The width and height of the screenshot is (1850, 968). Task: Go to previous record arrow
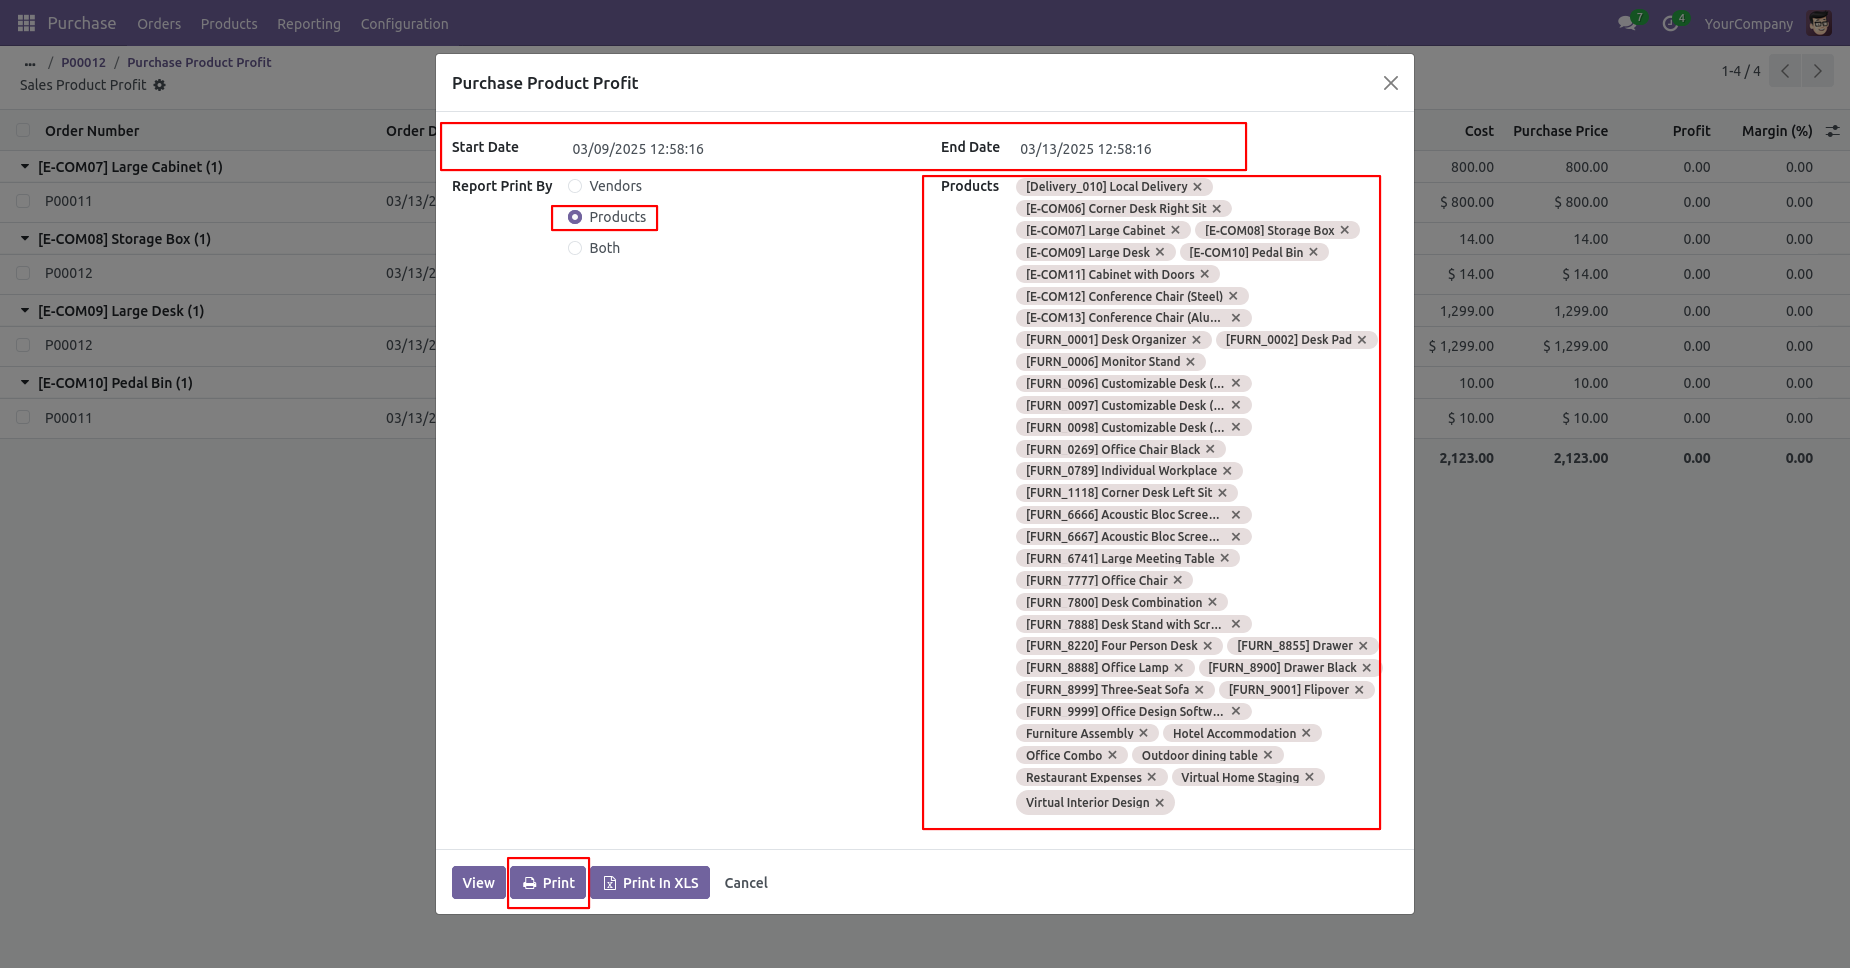pos(1785,71)
